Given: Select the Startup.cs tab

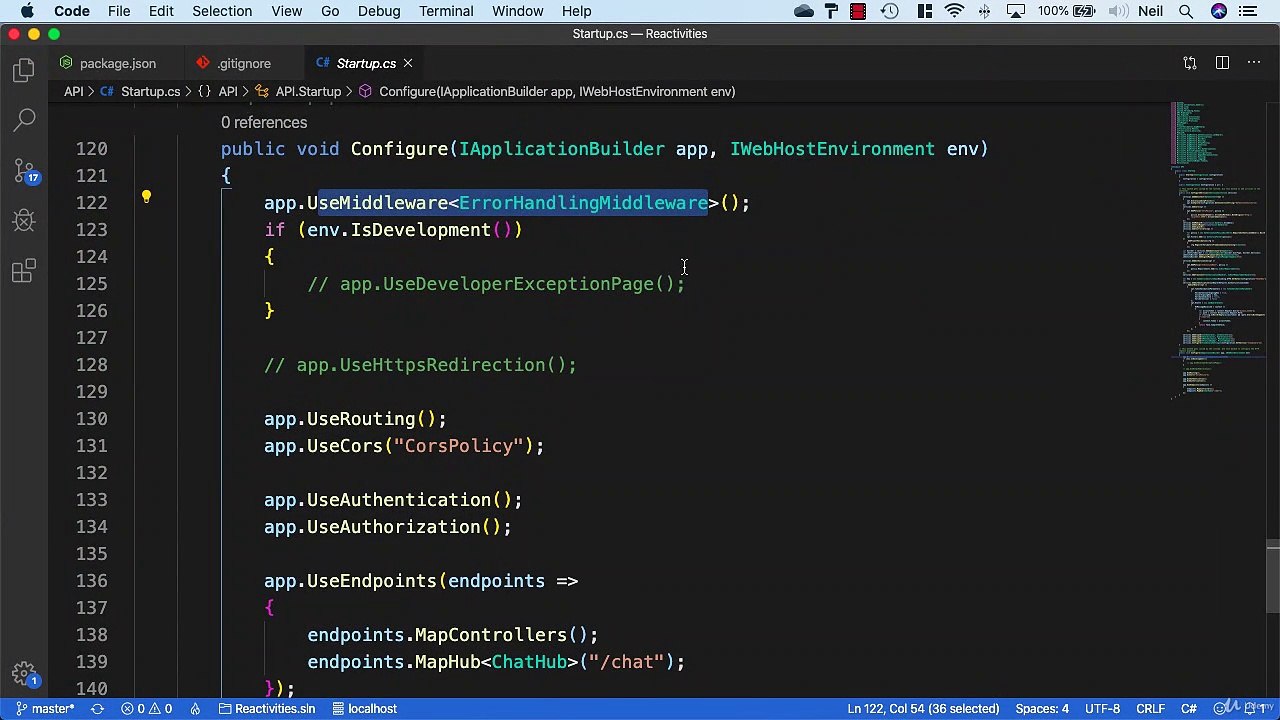Looking at the screenshot, I should 366,63.
